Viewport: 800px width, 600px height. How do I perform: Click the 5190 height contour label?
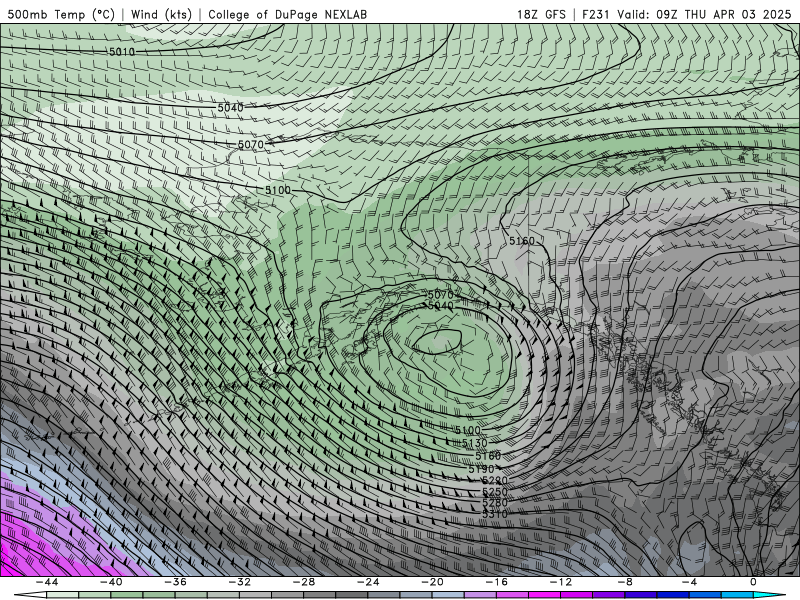[481, 468]
